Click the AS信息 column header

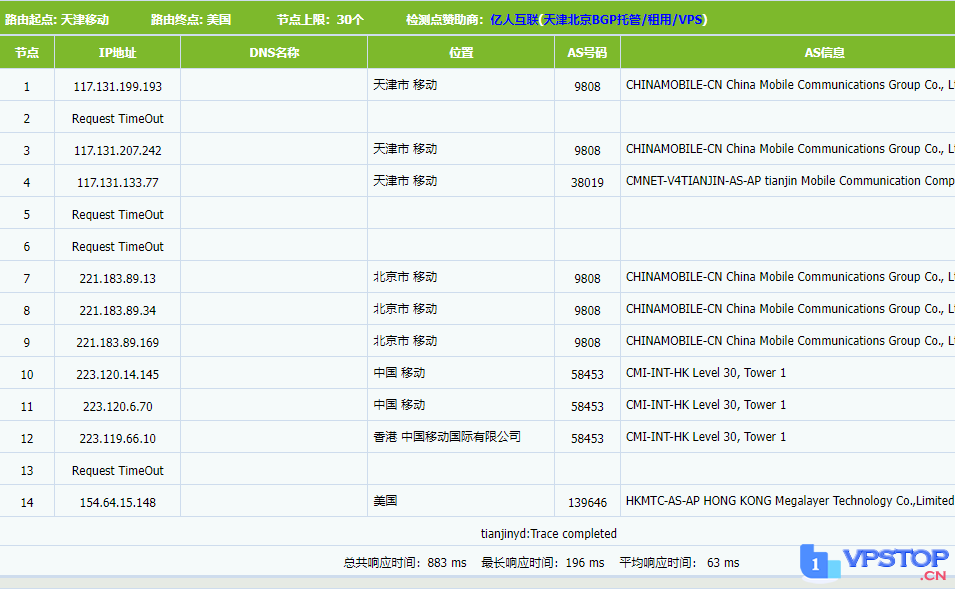pos(825,53)
